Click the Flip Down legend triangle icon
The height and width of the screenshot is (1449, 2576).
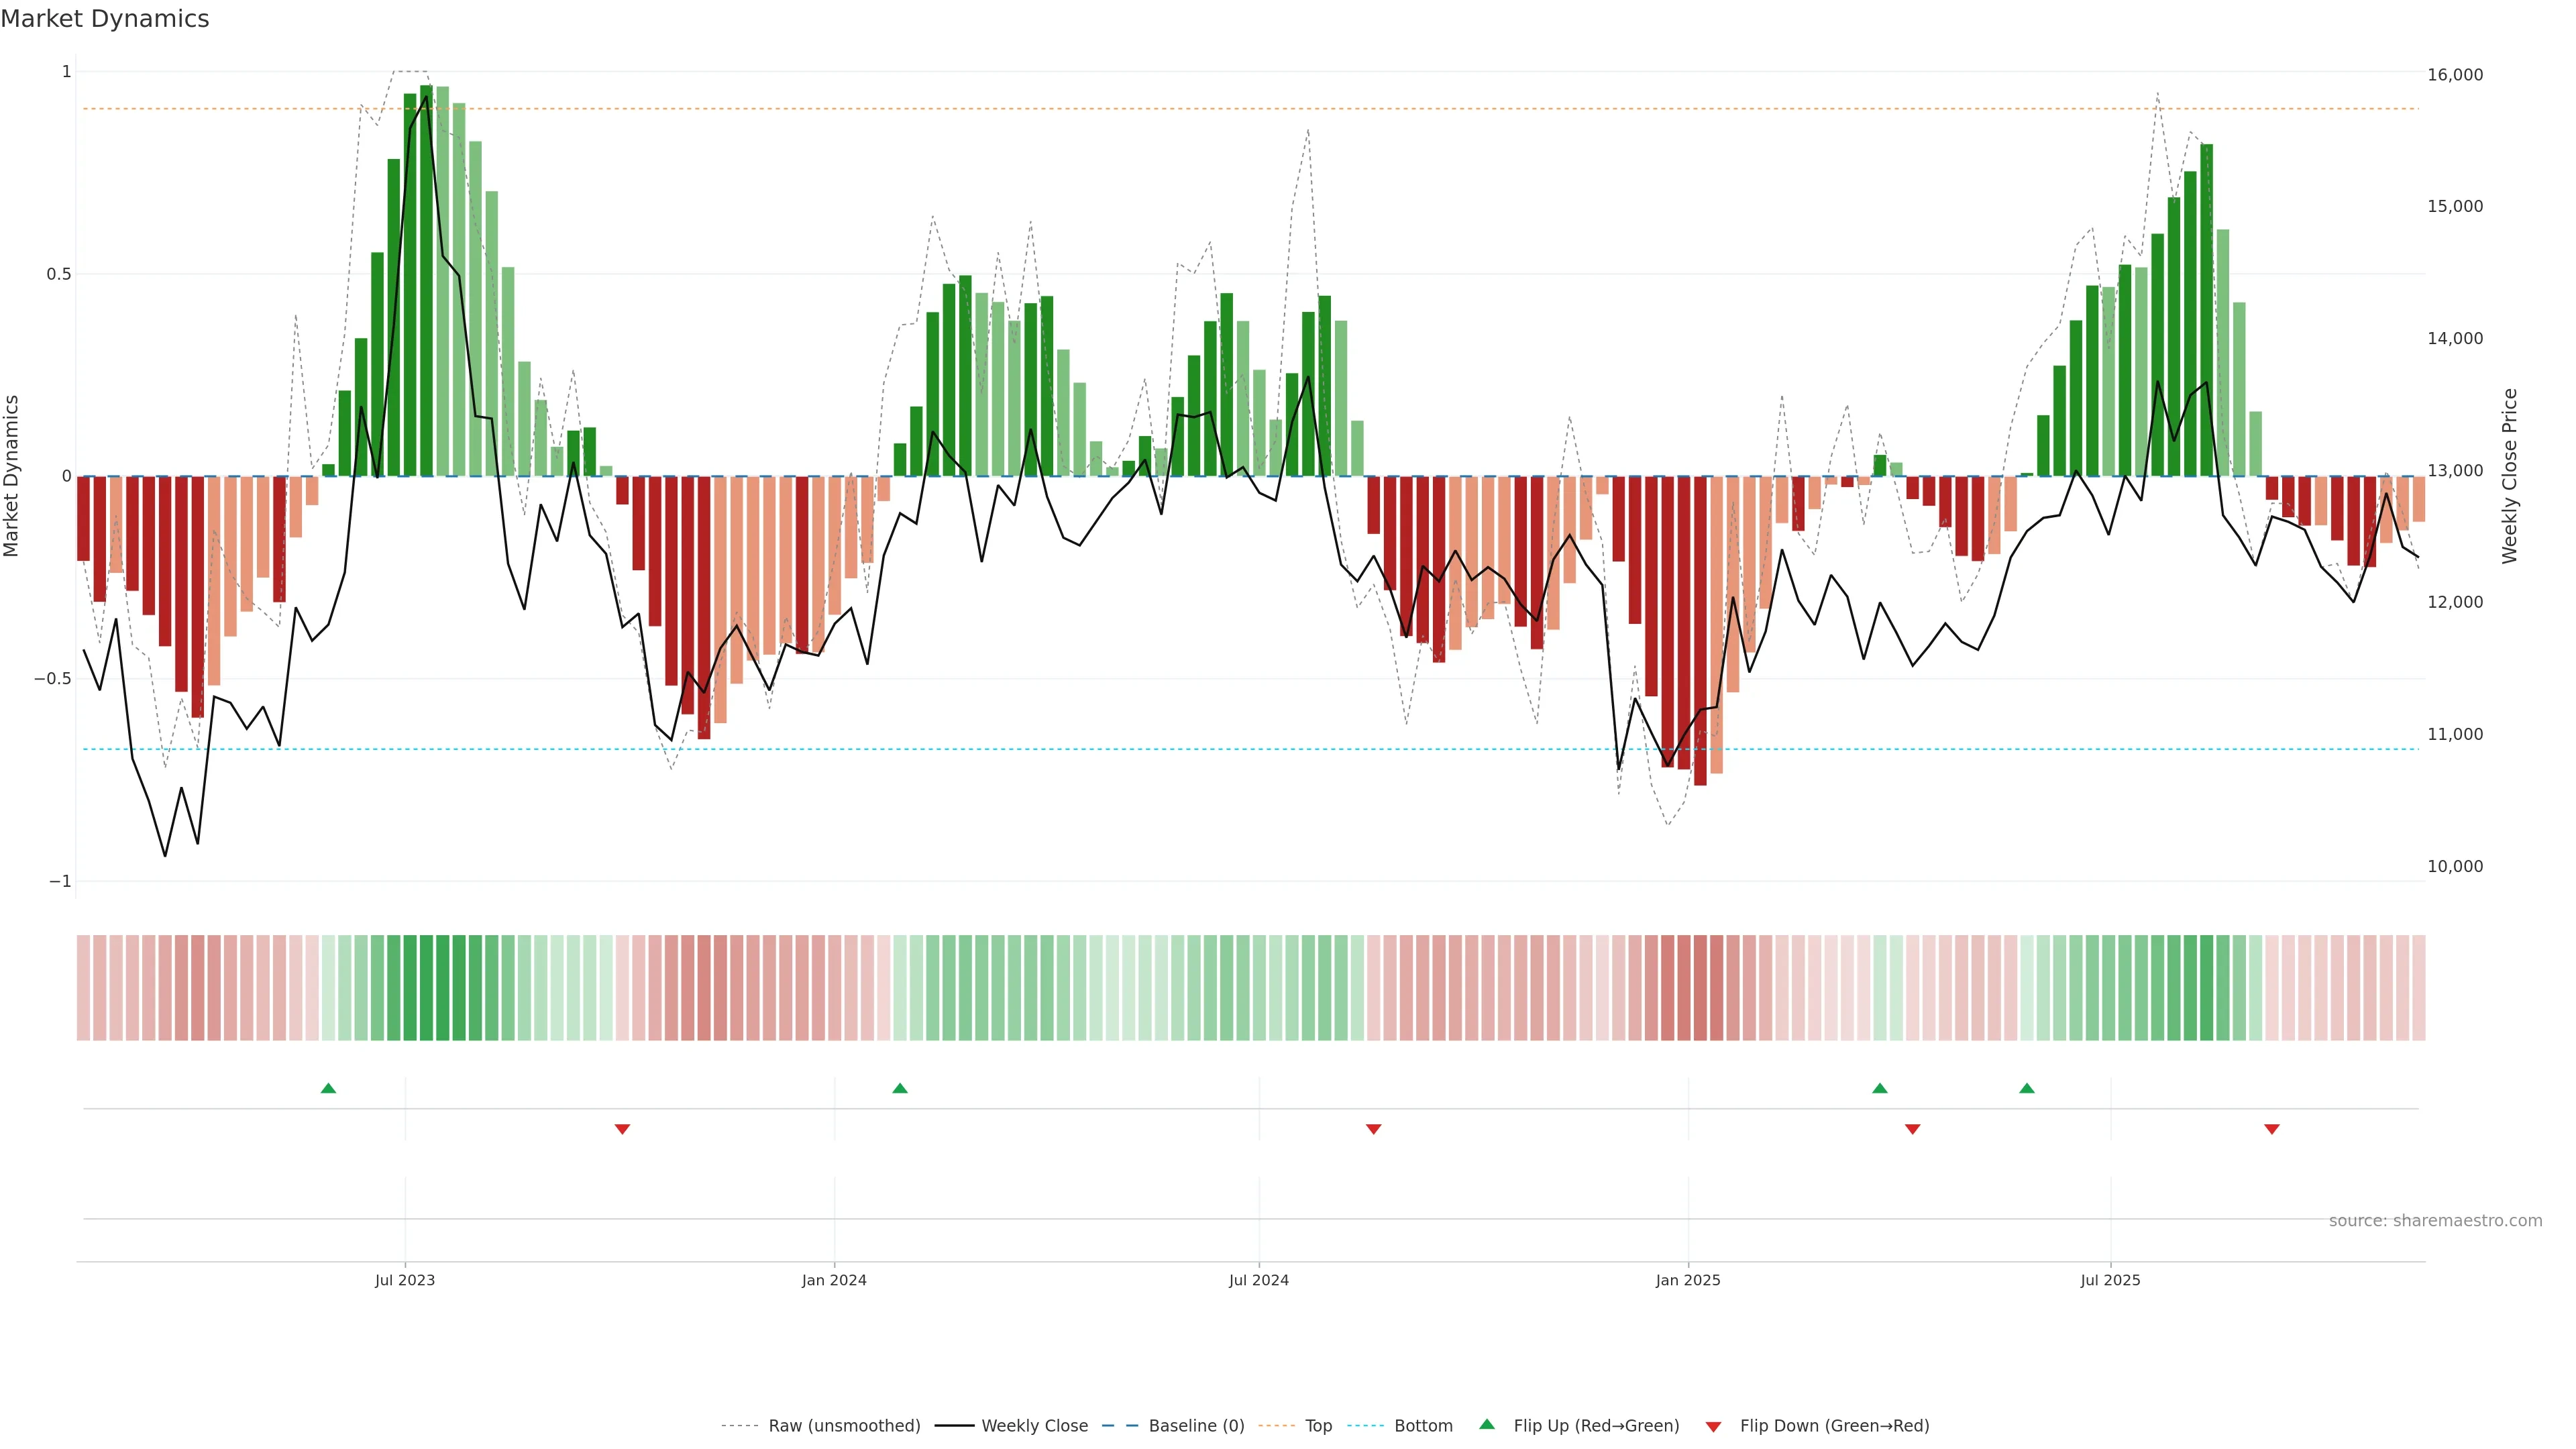click(x=1713, y=1427)
